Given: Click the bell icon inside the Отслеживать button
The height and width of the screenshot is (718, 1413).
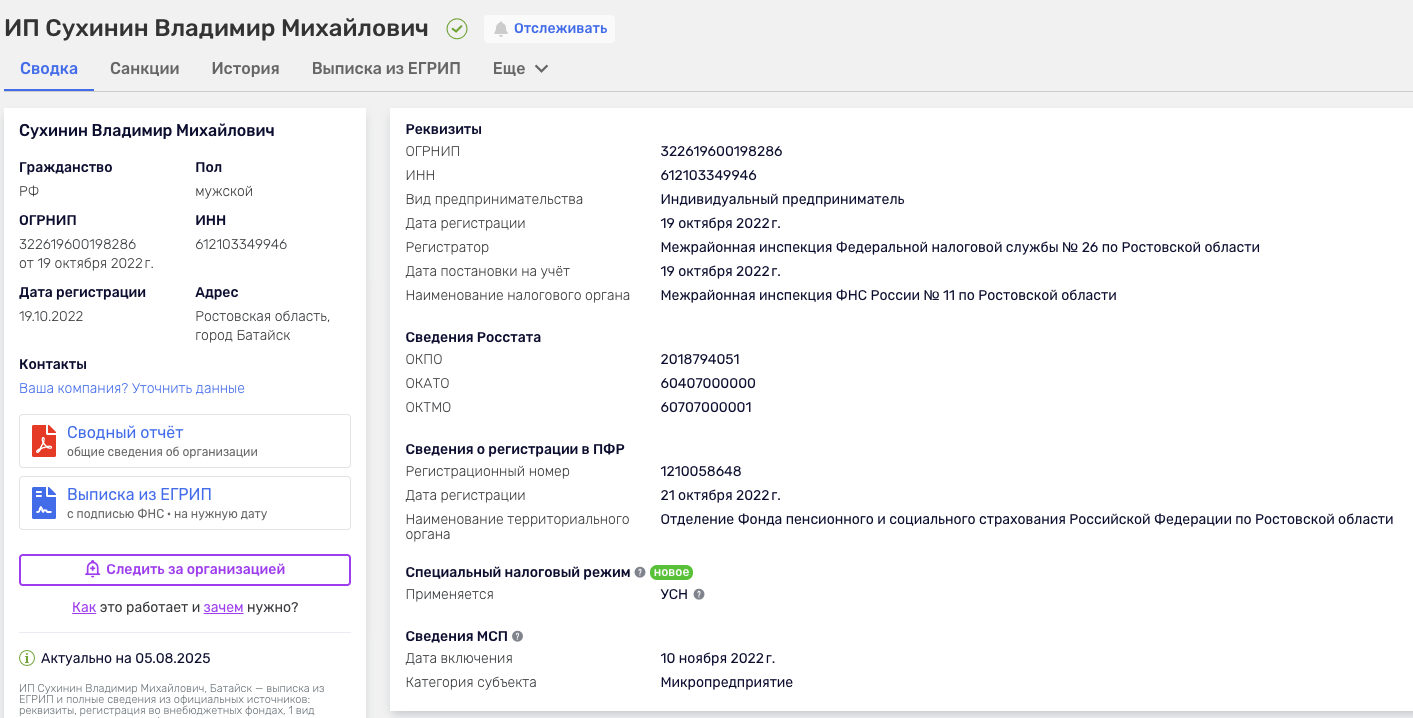Looking at the screenshot, I should (500, 28).
